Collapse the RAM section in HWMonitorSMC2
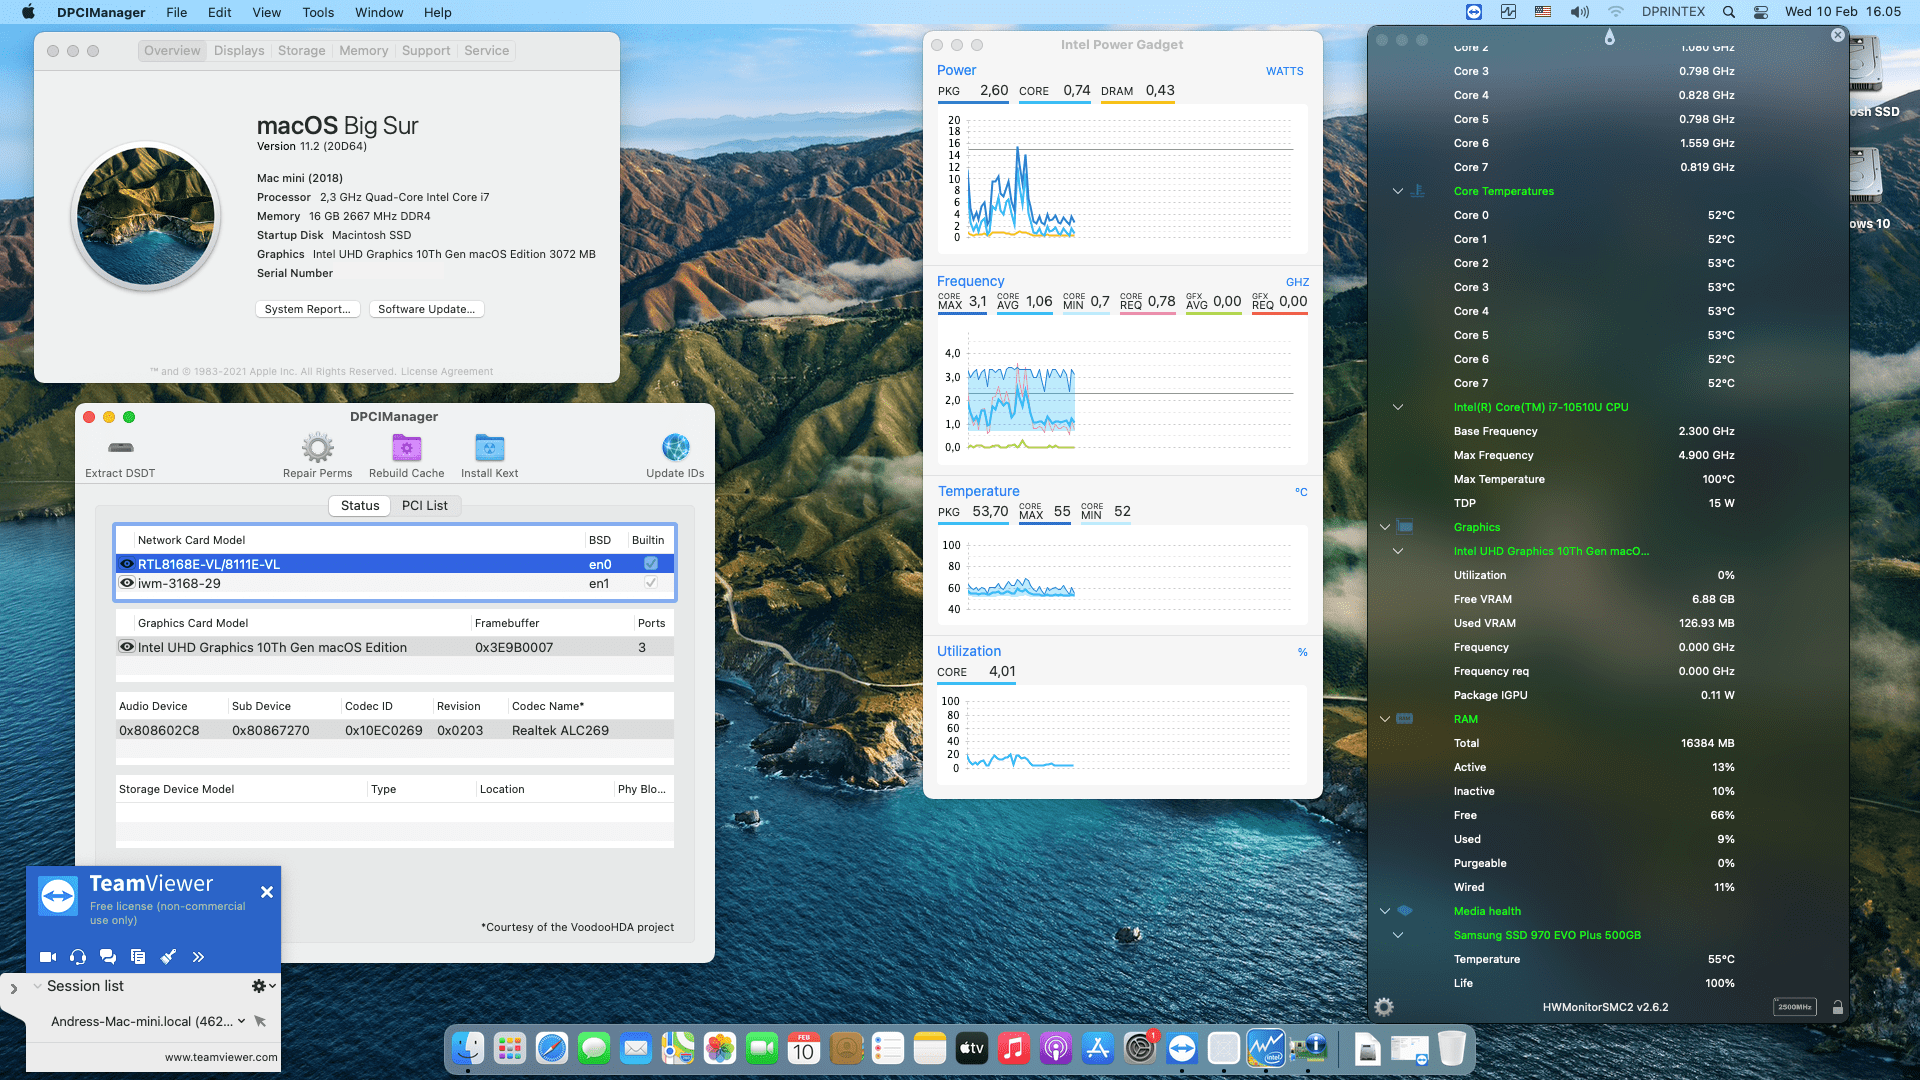 pyautogui.click(x=1384, y=719)
